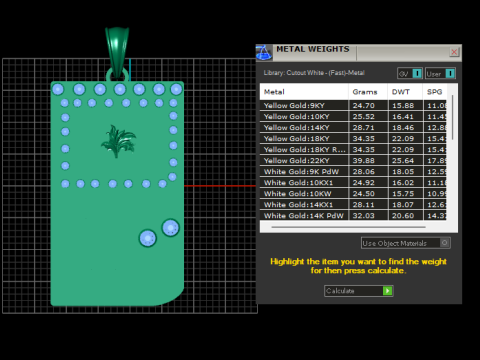Click the 32.03 grams value
Screen dimensions: 480x360
pyautogui.click(x=364, y=216)
